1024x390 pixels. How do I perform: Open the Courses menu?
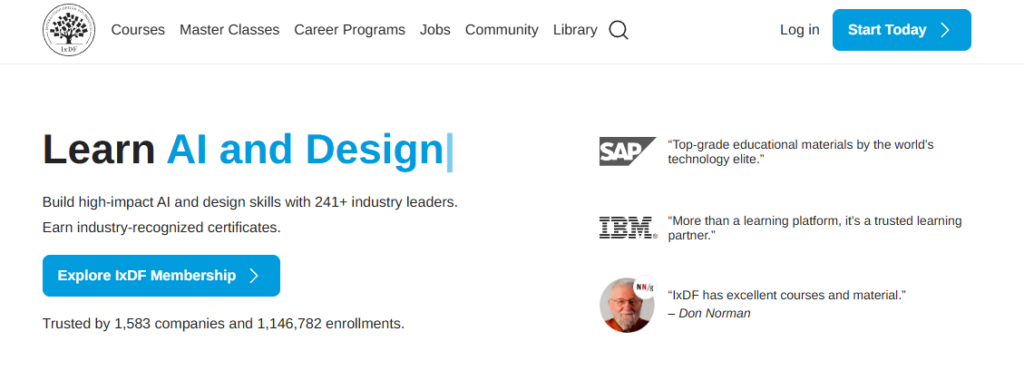click(138, 29)
